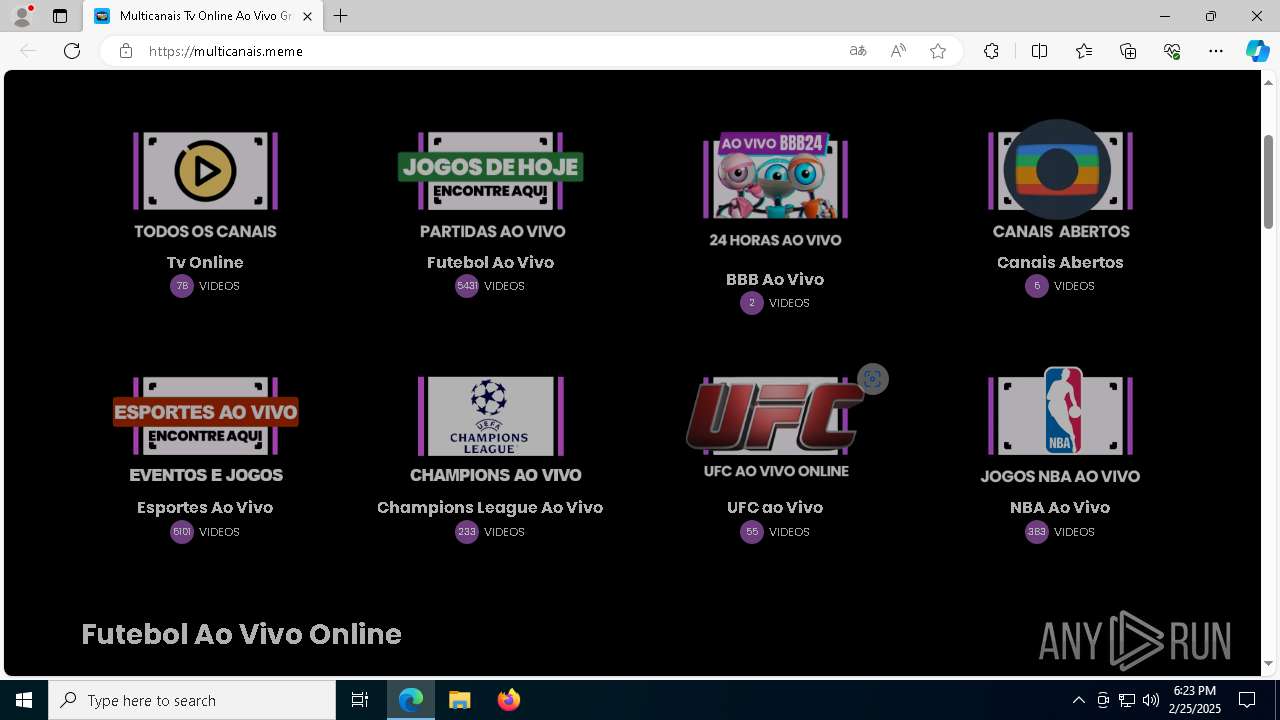Open Collections panel
1280x720 pixels.
[x=1128, y=51]
